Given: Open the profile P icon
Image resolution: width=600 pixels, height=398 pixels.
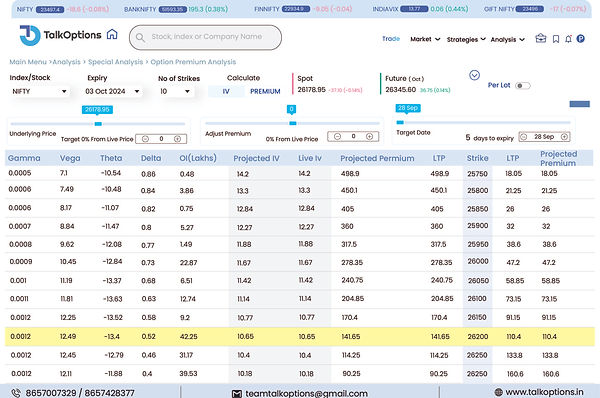Looking at the screenshot, I should coord(580,39).
